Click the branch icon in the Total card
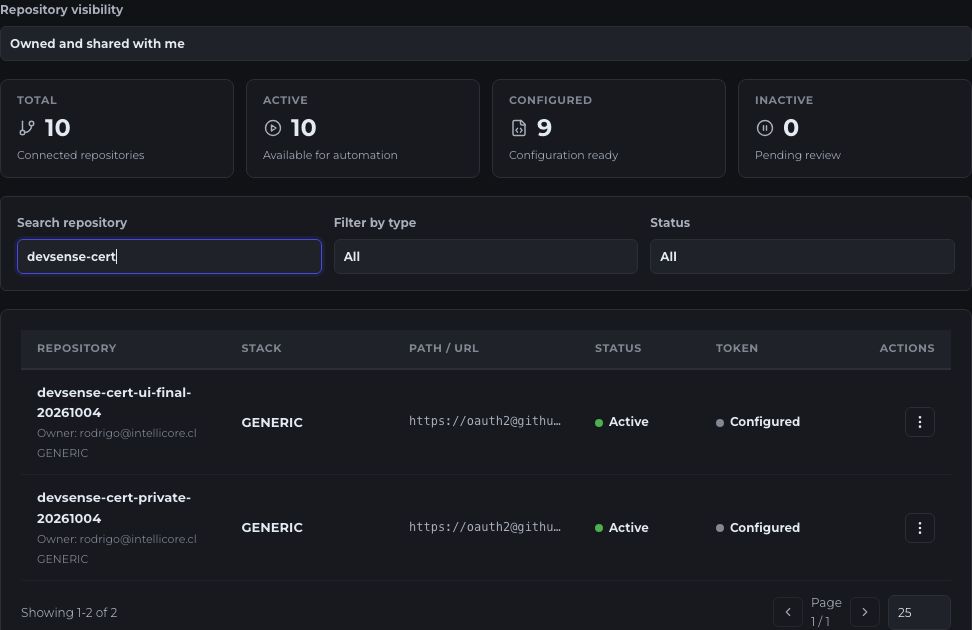Image resolution: width=972 pixels, height=630 pixels. (x=27, y=128)
